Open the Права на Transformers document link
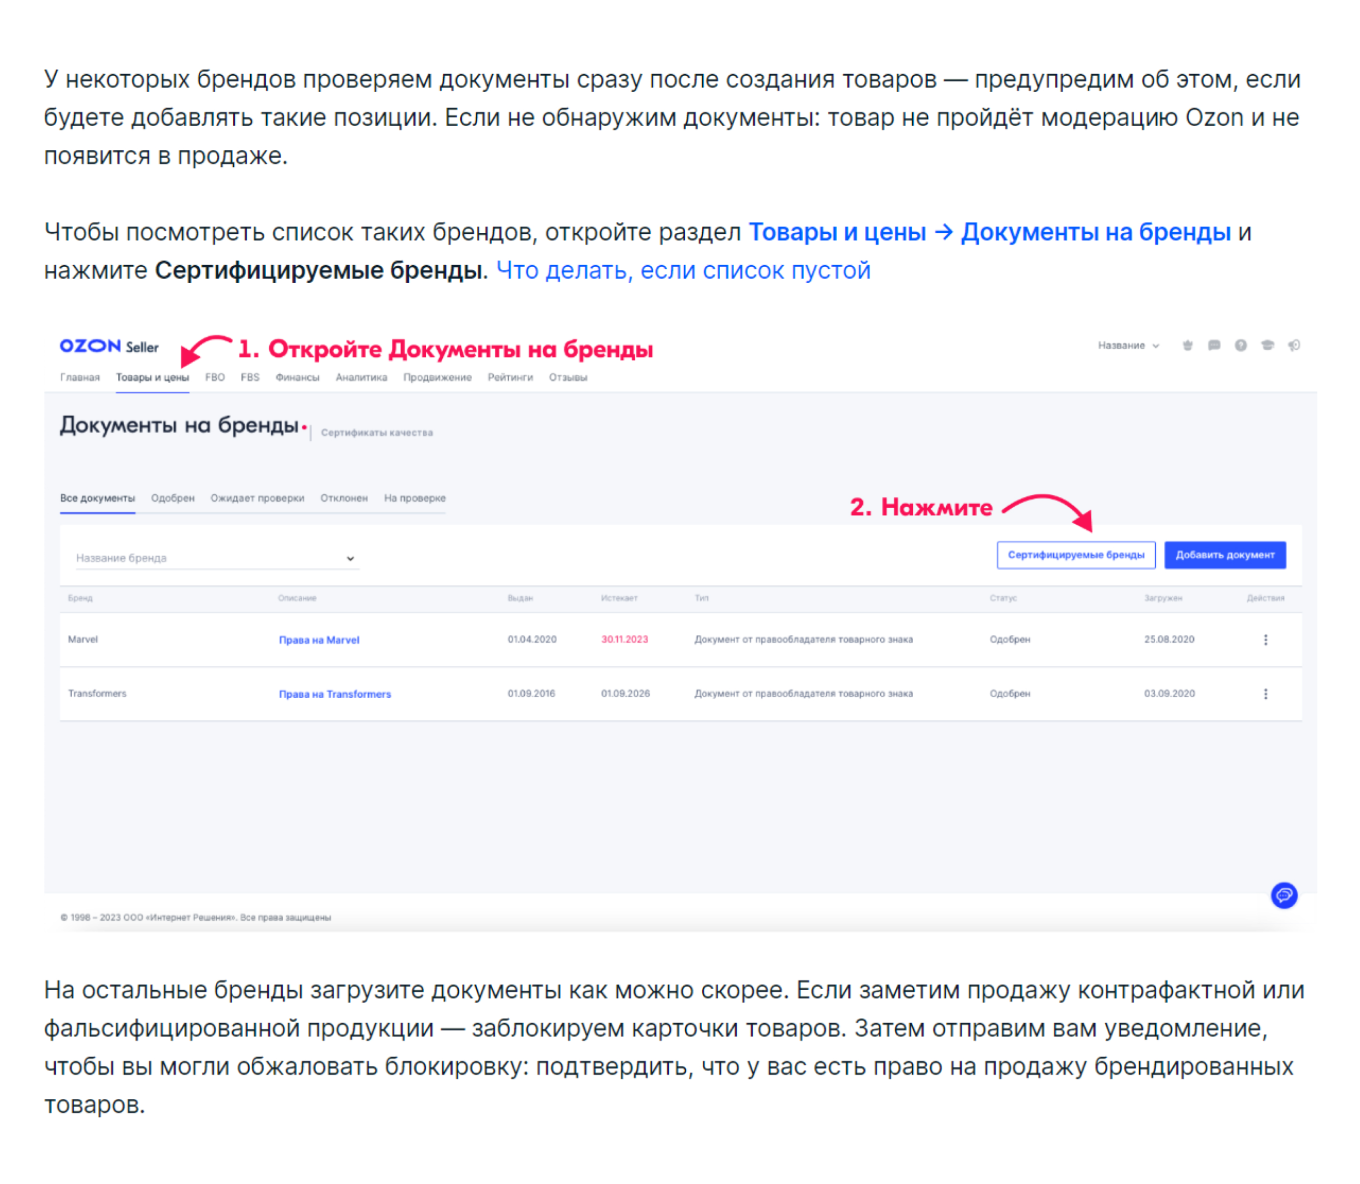This screenshot has width=1360, height=1184. (x=335, y=694)
